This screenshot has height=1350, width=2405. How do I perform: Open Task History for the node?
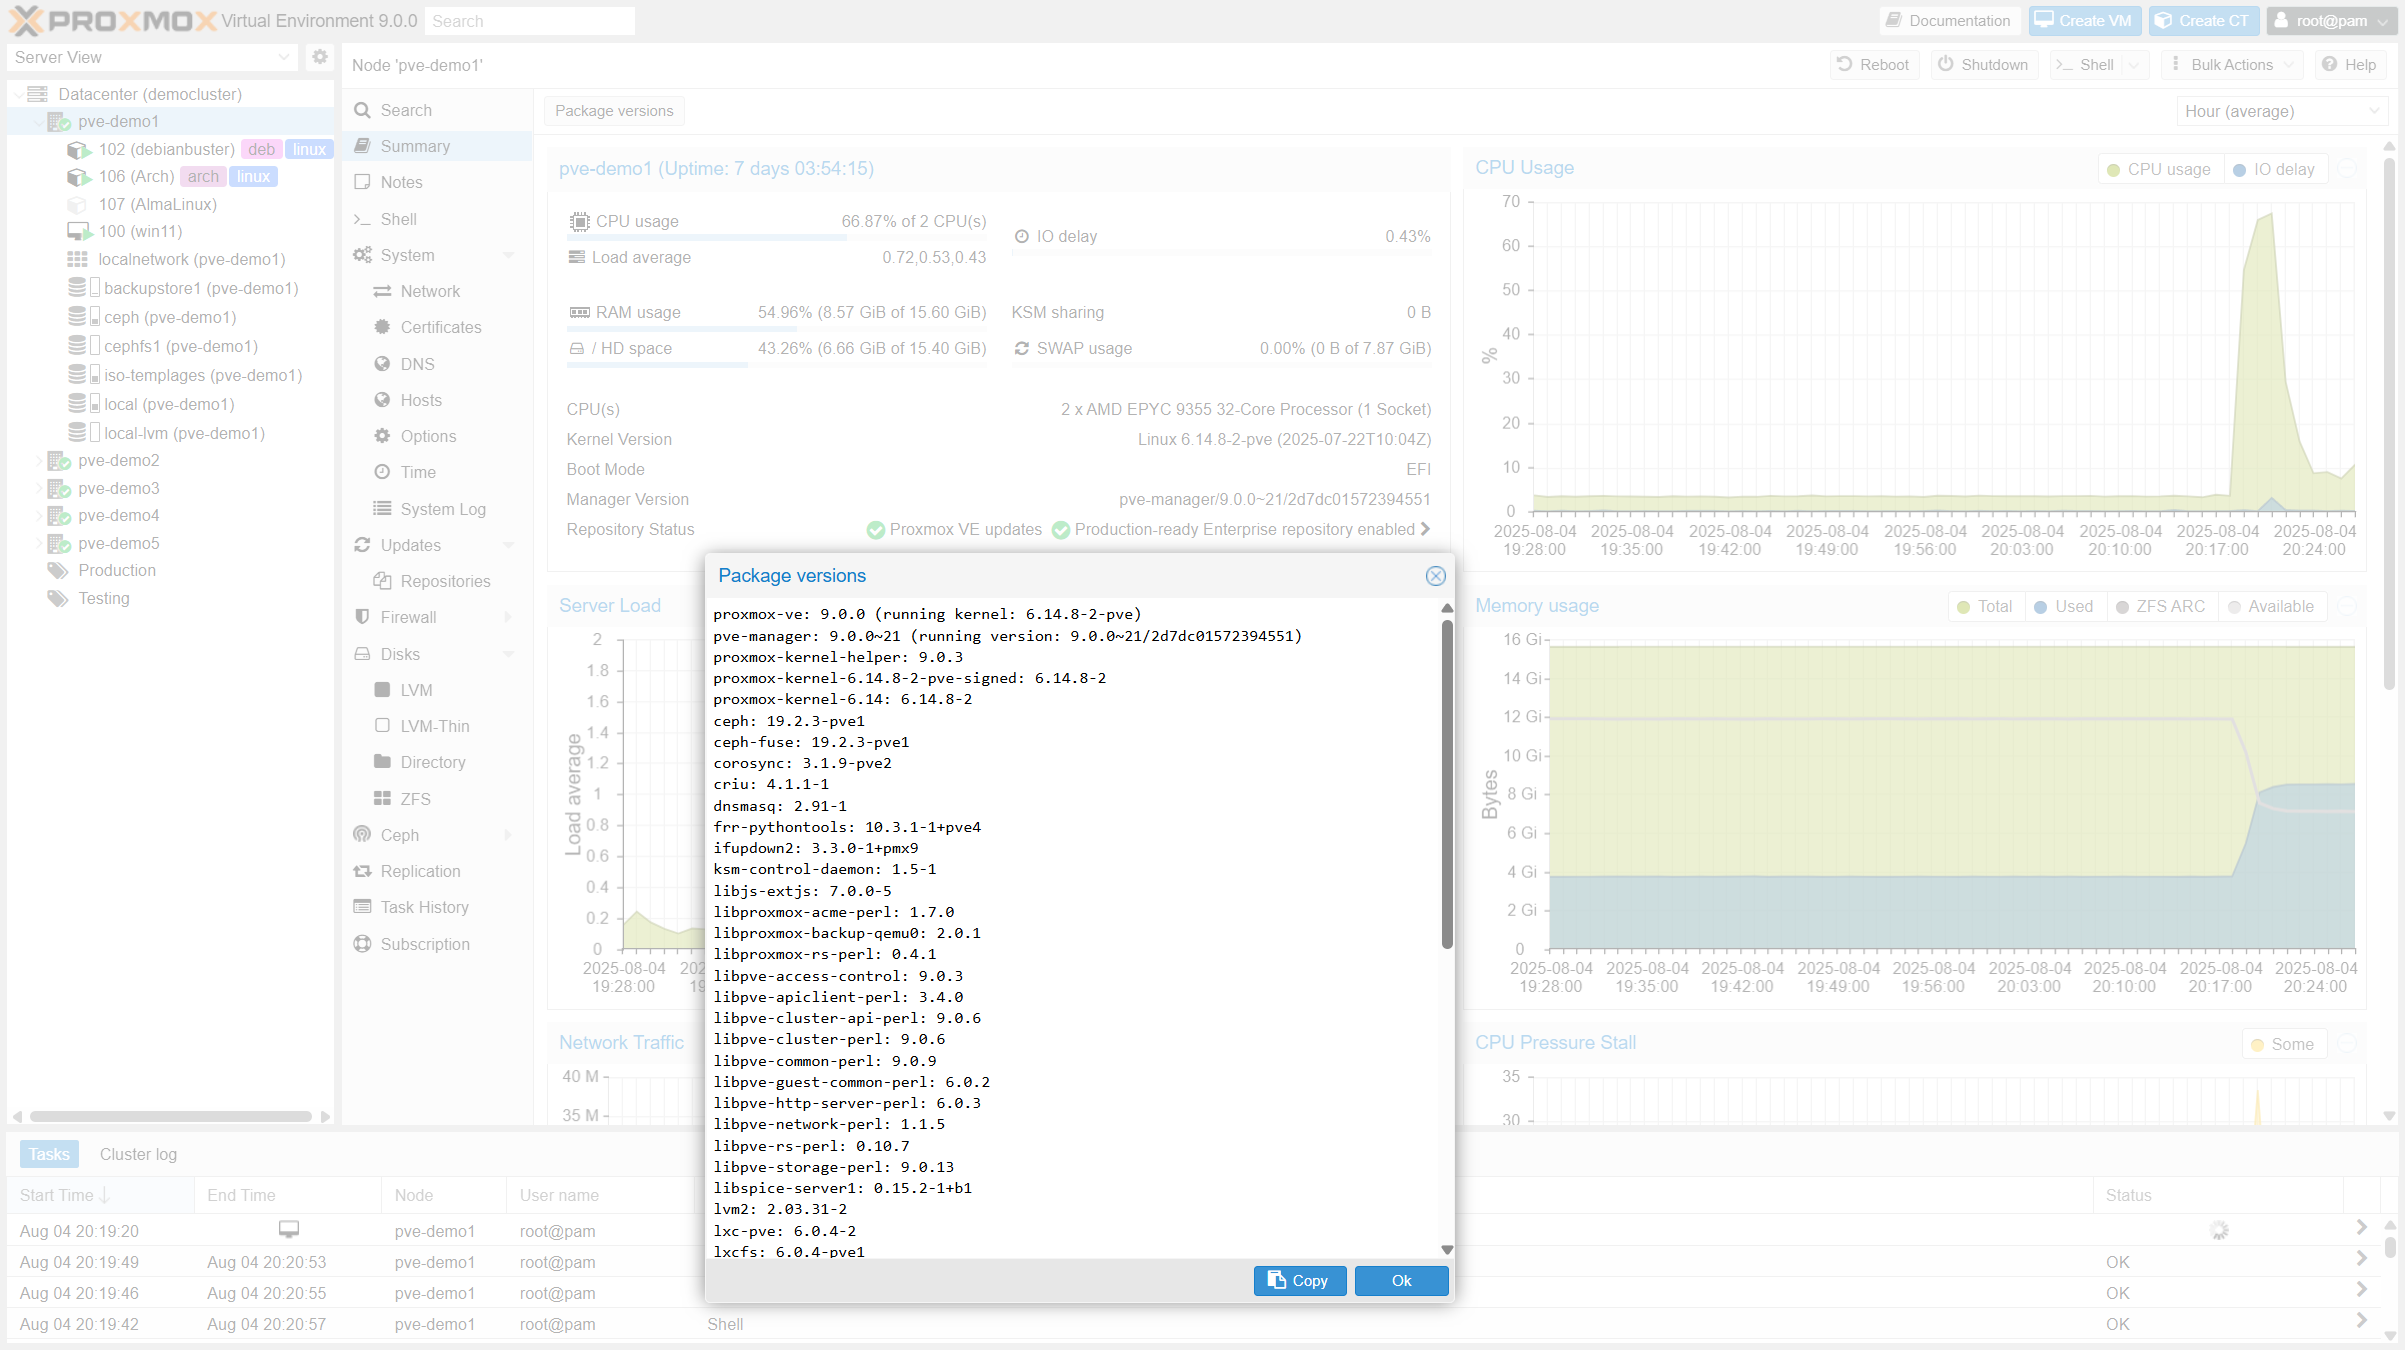coord(424,906)
